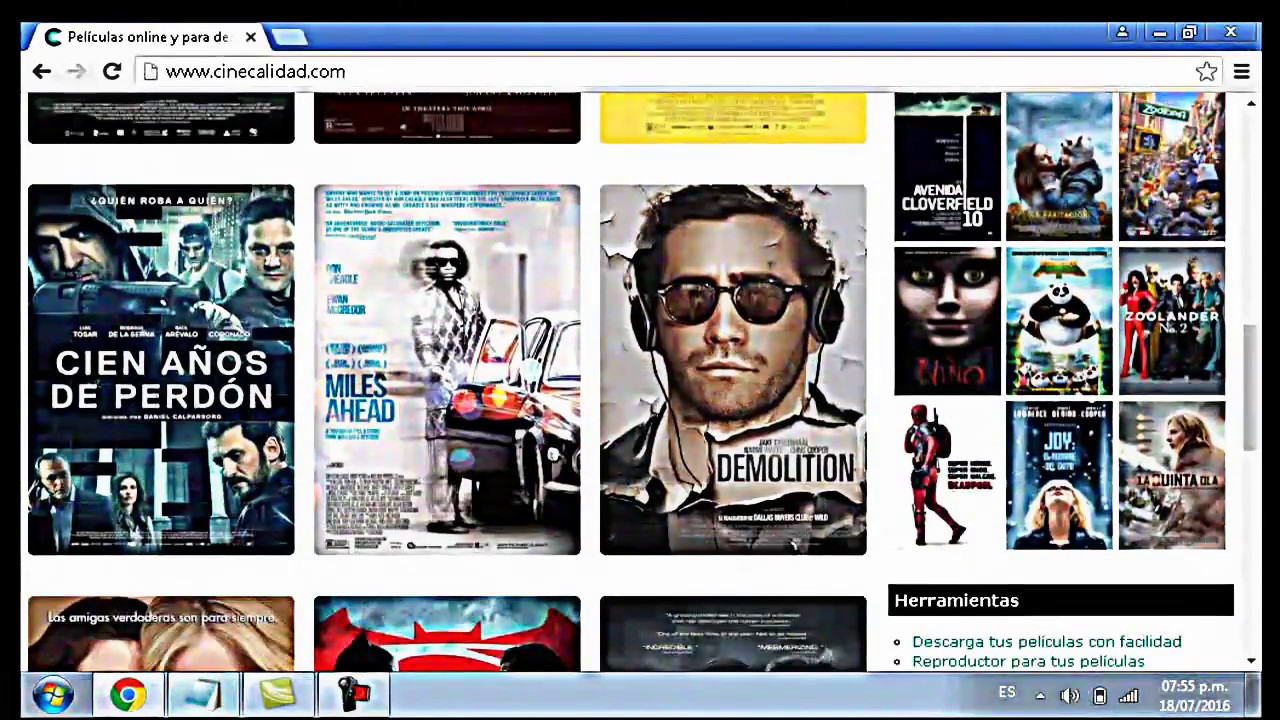Bookmark this page with the star
This screenshot has width=1280, height=720.
click(x=1206, y=71)
